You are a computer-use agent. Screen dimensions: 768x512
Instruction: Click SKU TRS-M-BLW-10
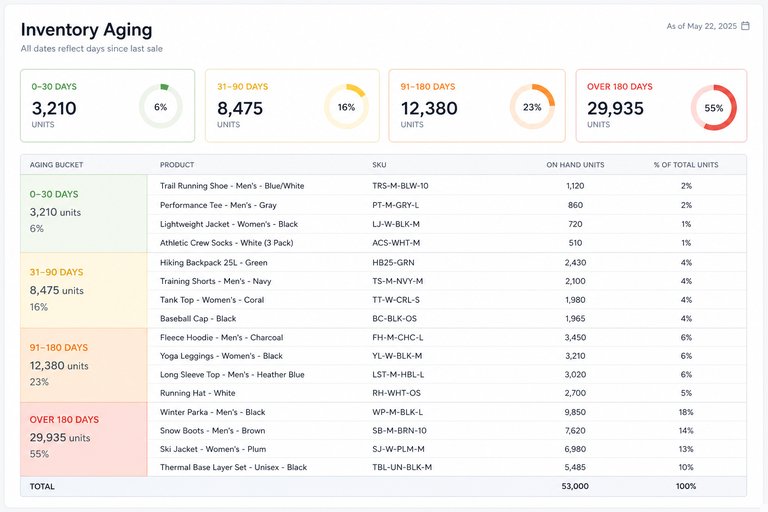(400, 186)
